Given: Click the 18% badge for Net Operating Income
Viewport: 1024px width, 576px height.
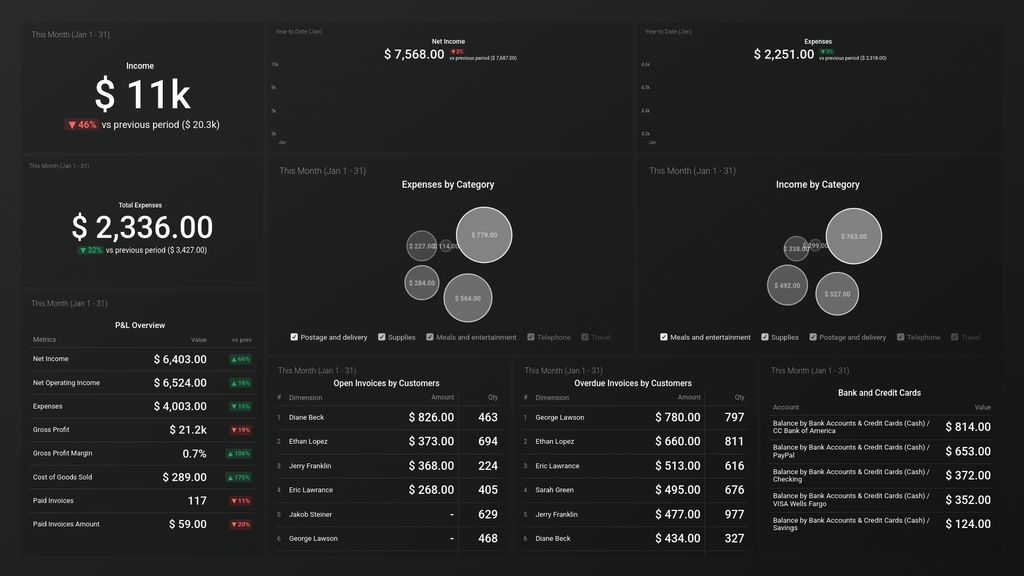Looking at the screenshot, I should 240,383.
